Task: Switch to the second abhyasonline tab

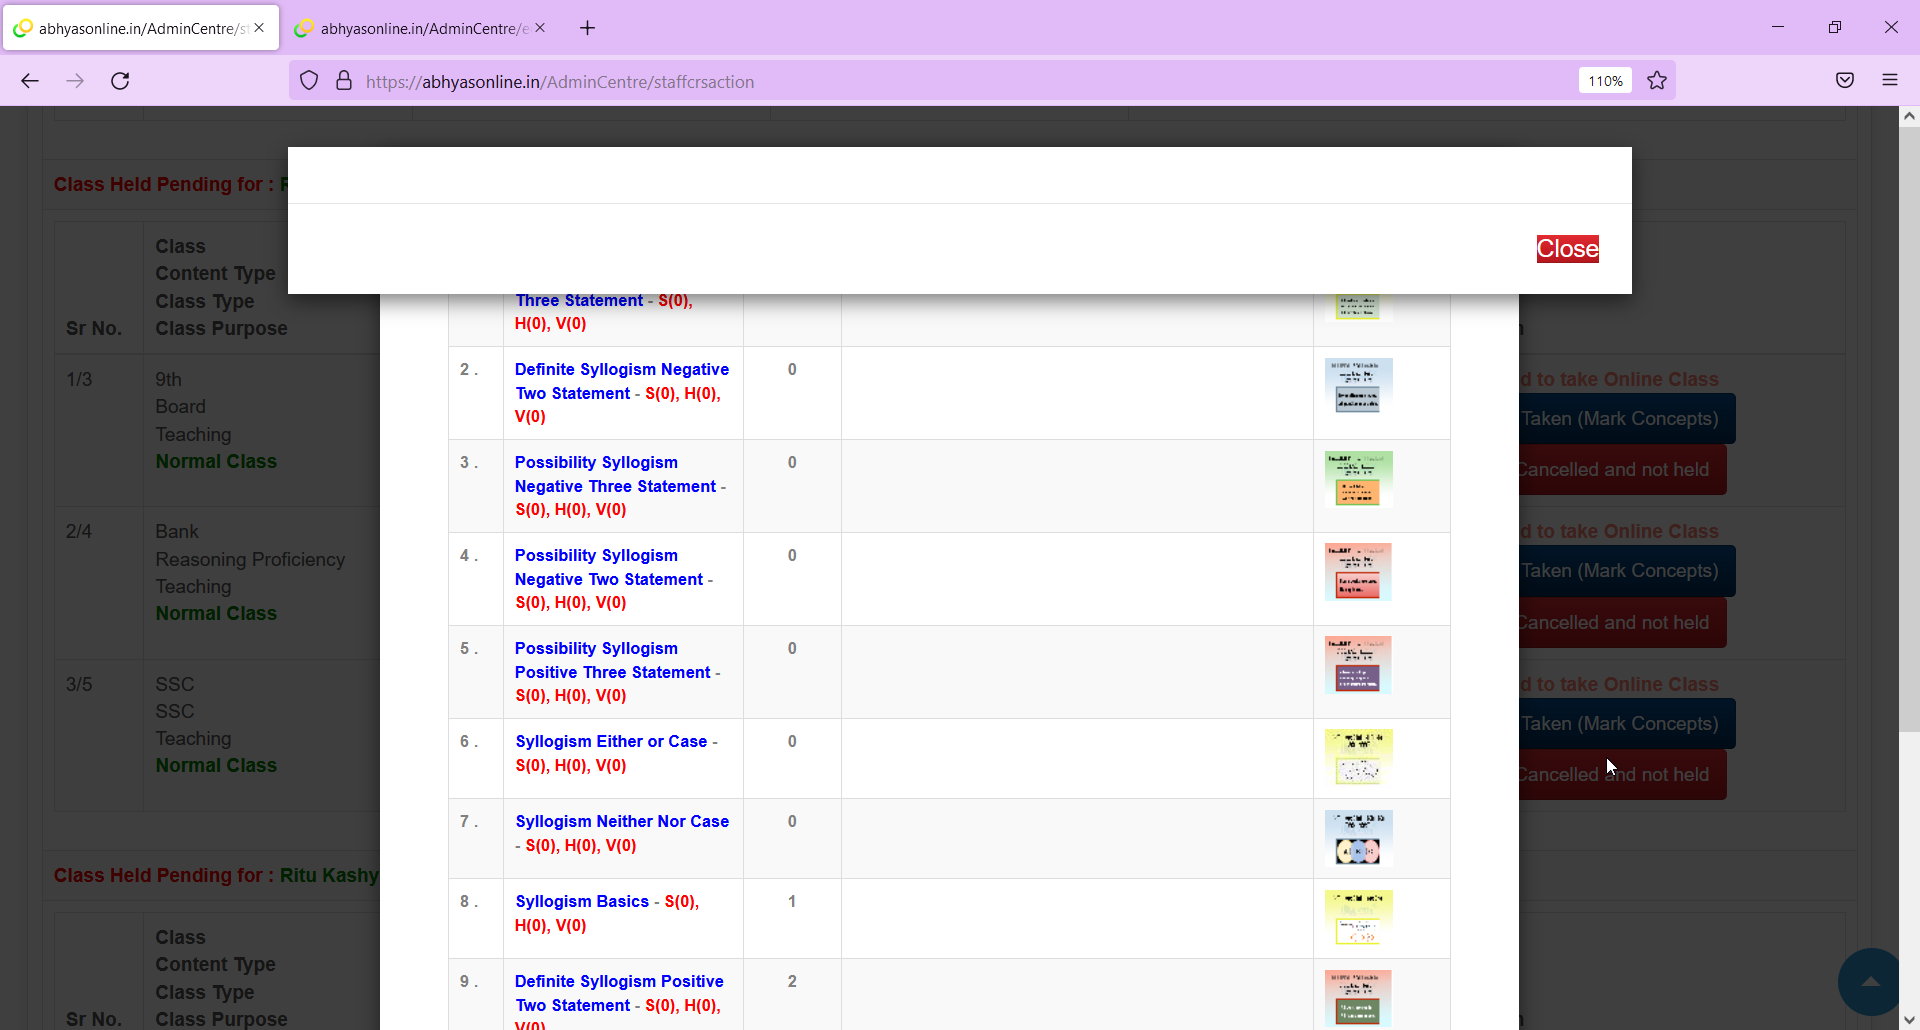Action: click(420, 28)
